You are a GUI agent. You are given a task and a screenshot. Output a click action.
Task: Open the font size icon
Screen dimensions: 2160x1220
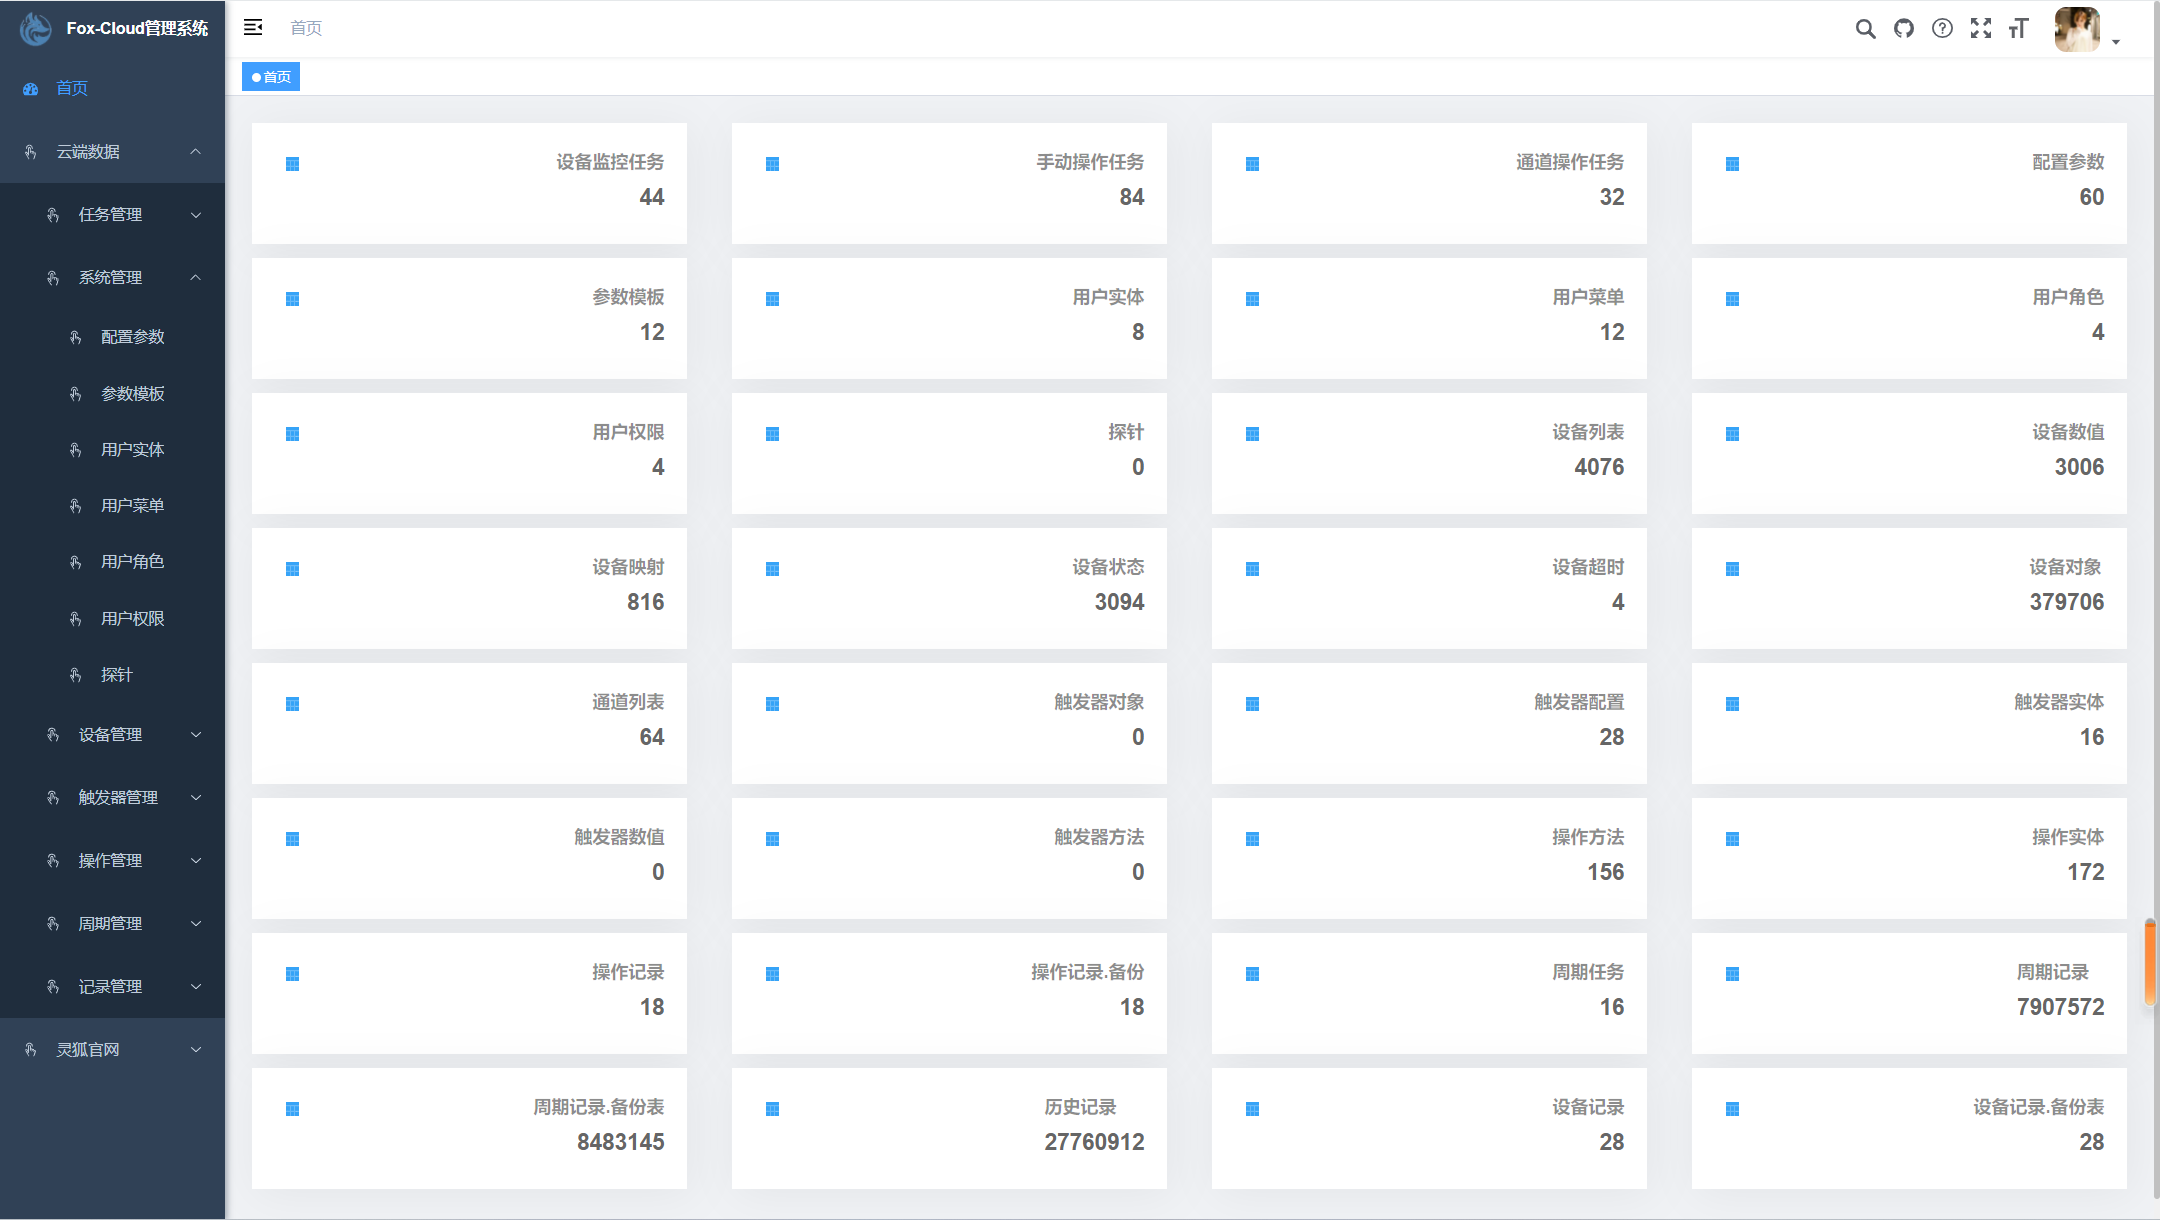pos(2019,28)
